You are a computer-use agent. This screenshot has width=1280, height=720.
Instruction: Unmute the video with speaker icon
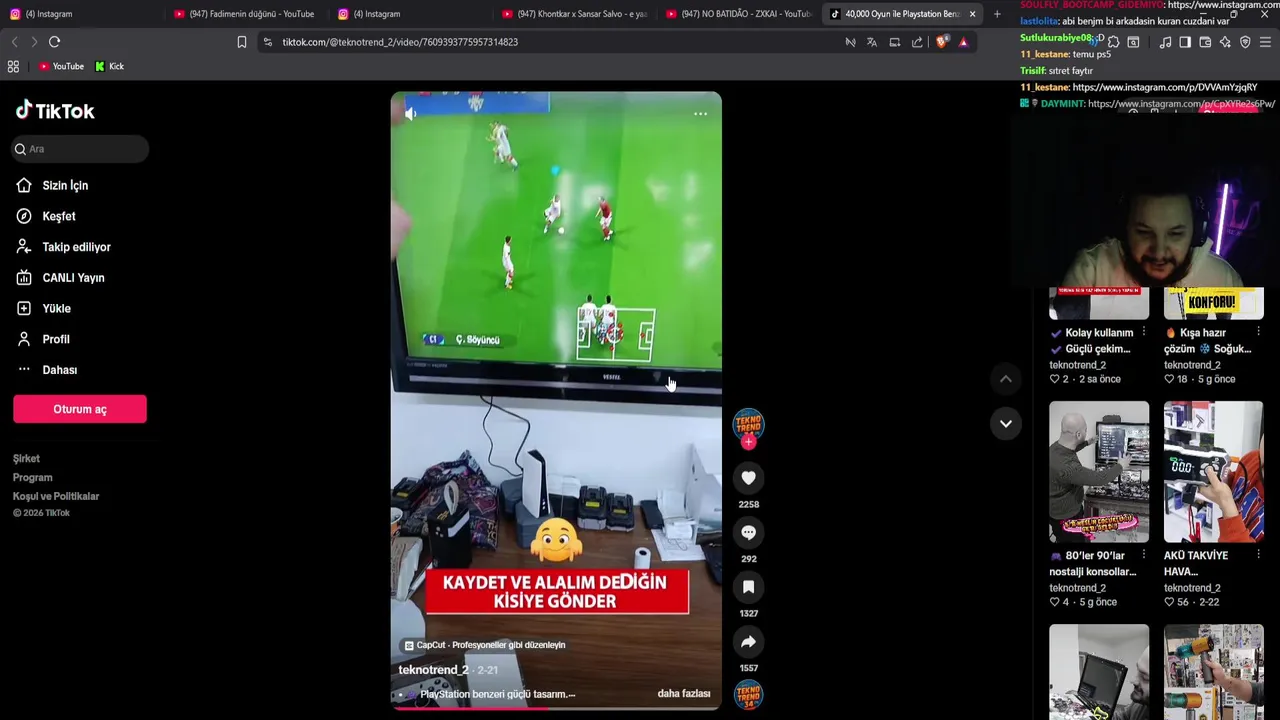click(410, 114)
